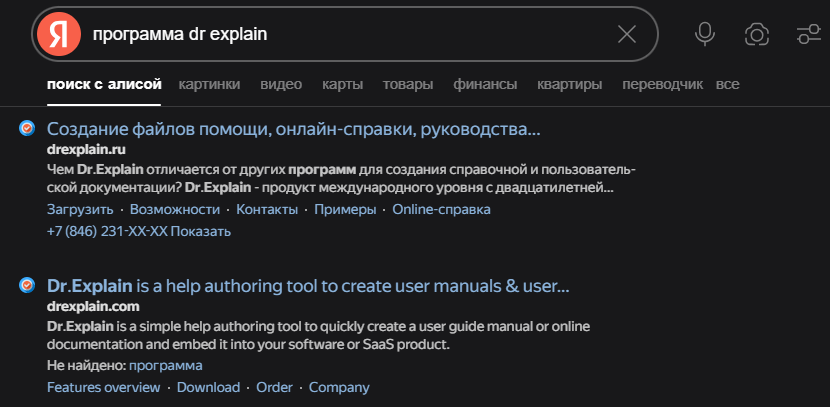Image resolution: width=830 pixels, height=407 pixels.
Task: Click the drexplain.com result favicon
Action: [28, 286]
